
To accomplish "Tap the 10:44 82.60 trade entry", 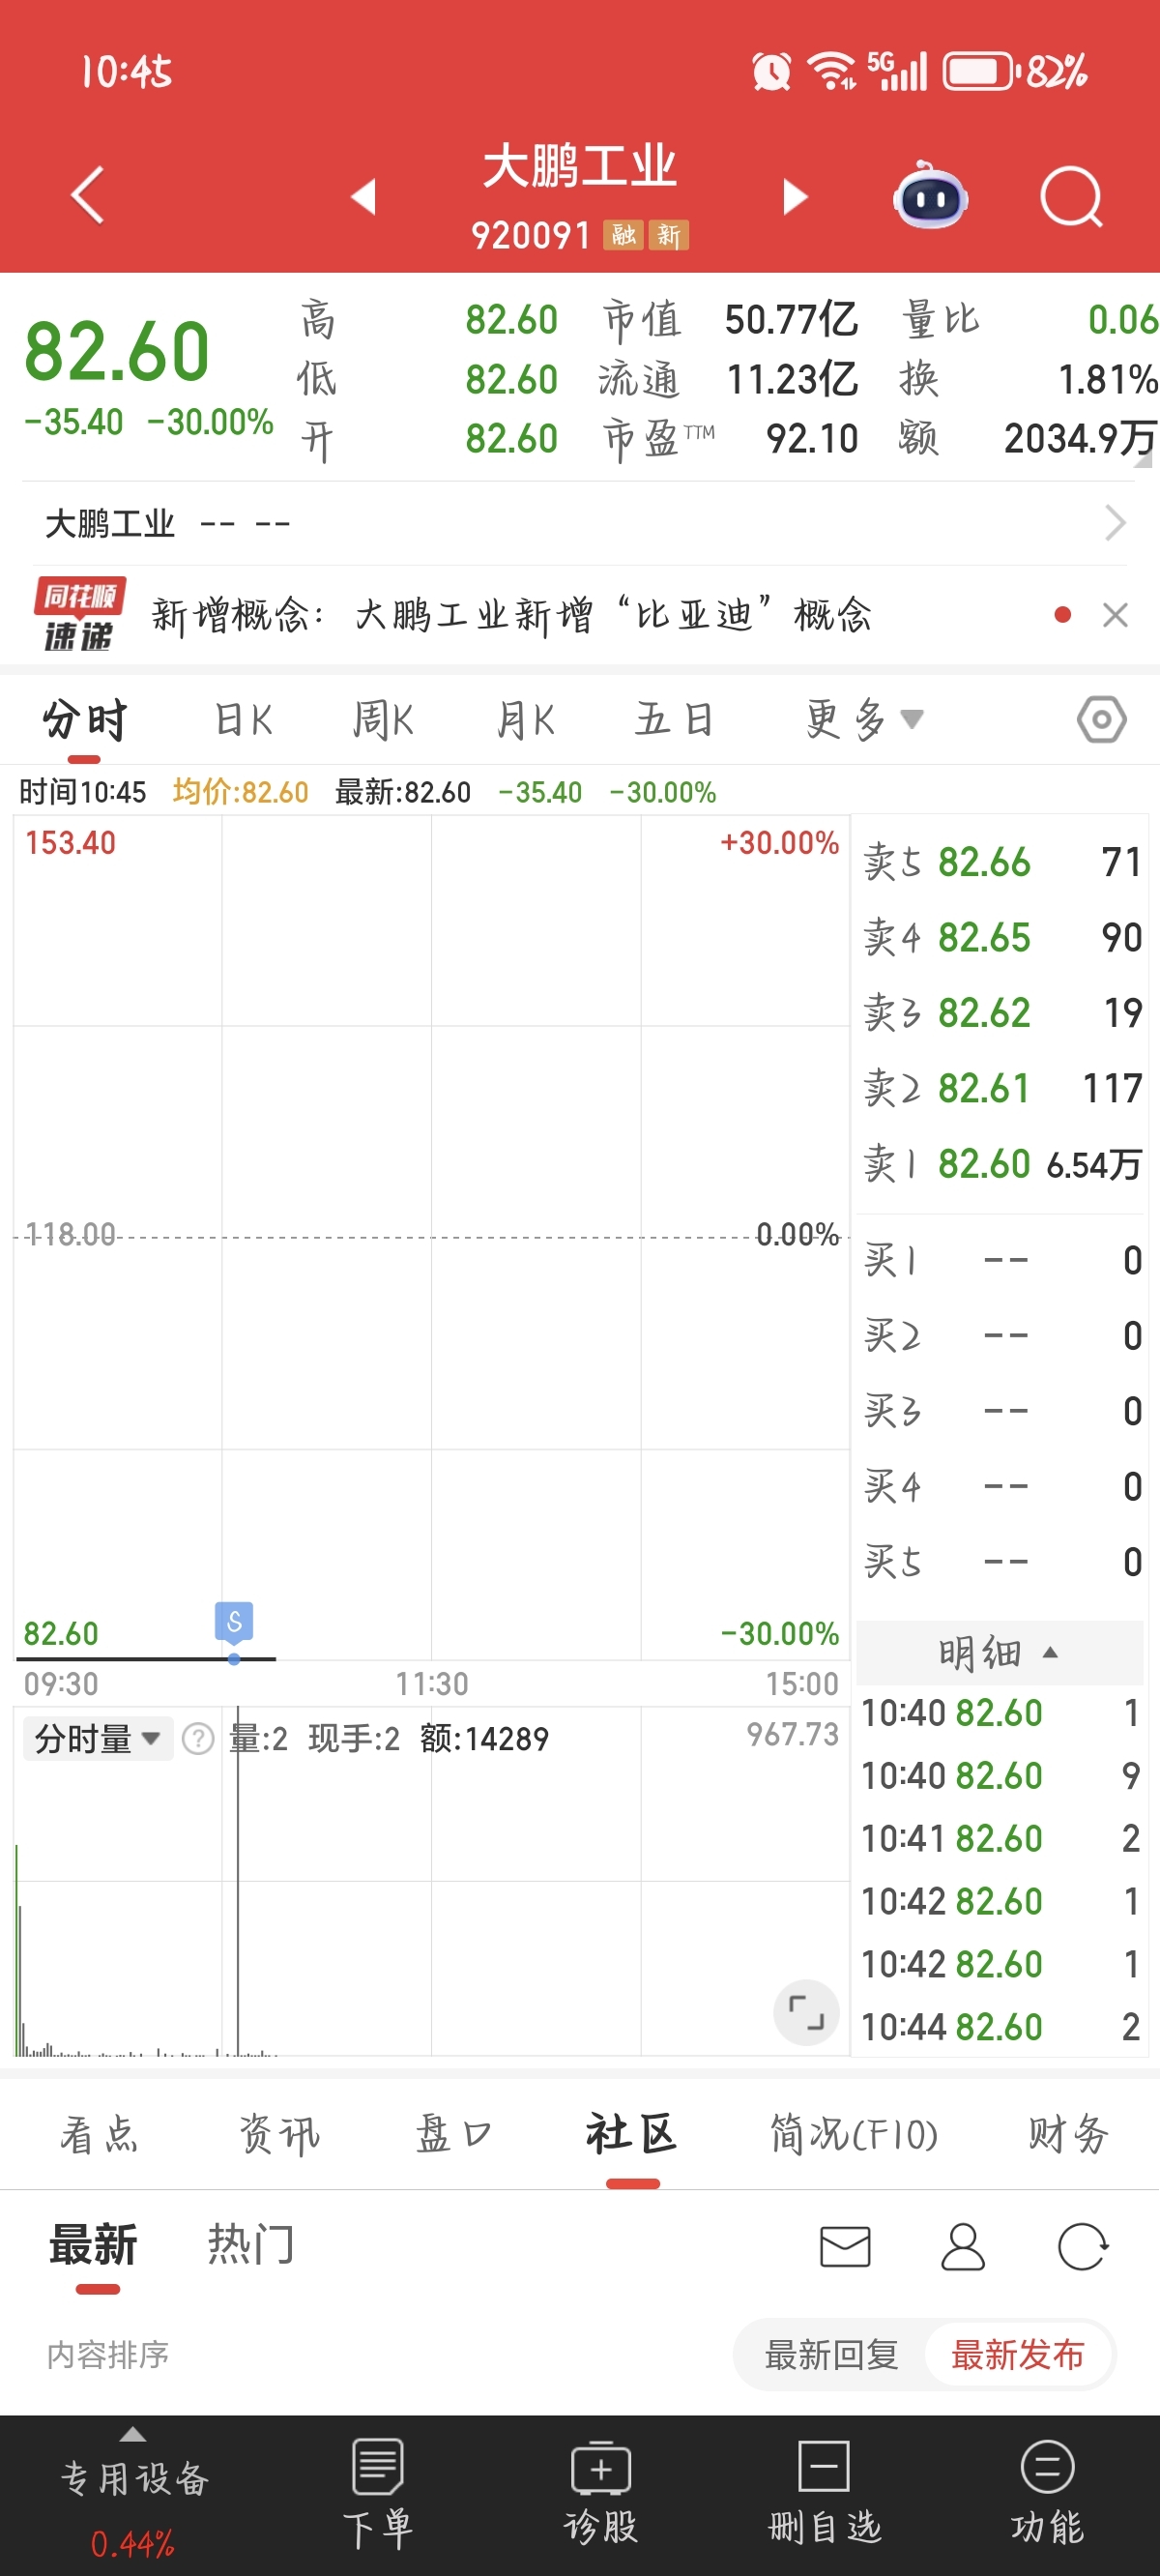I will pyautogui.click(x=1000, y=2027).
